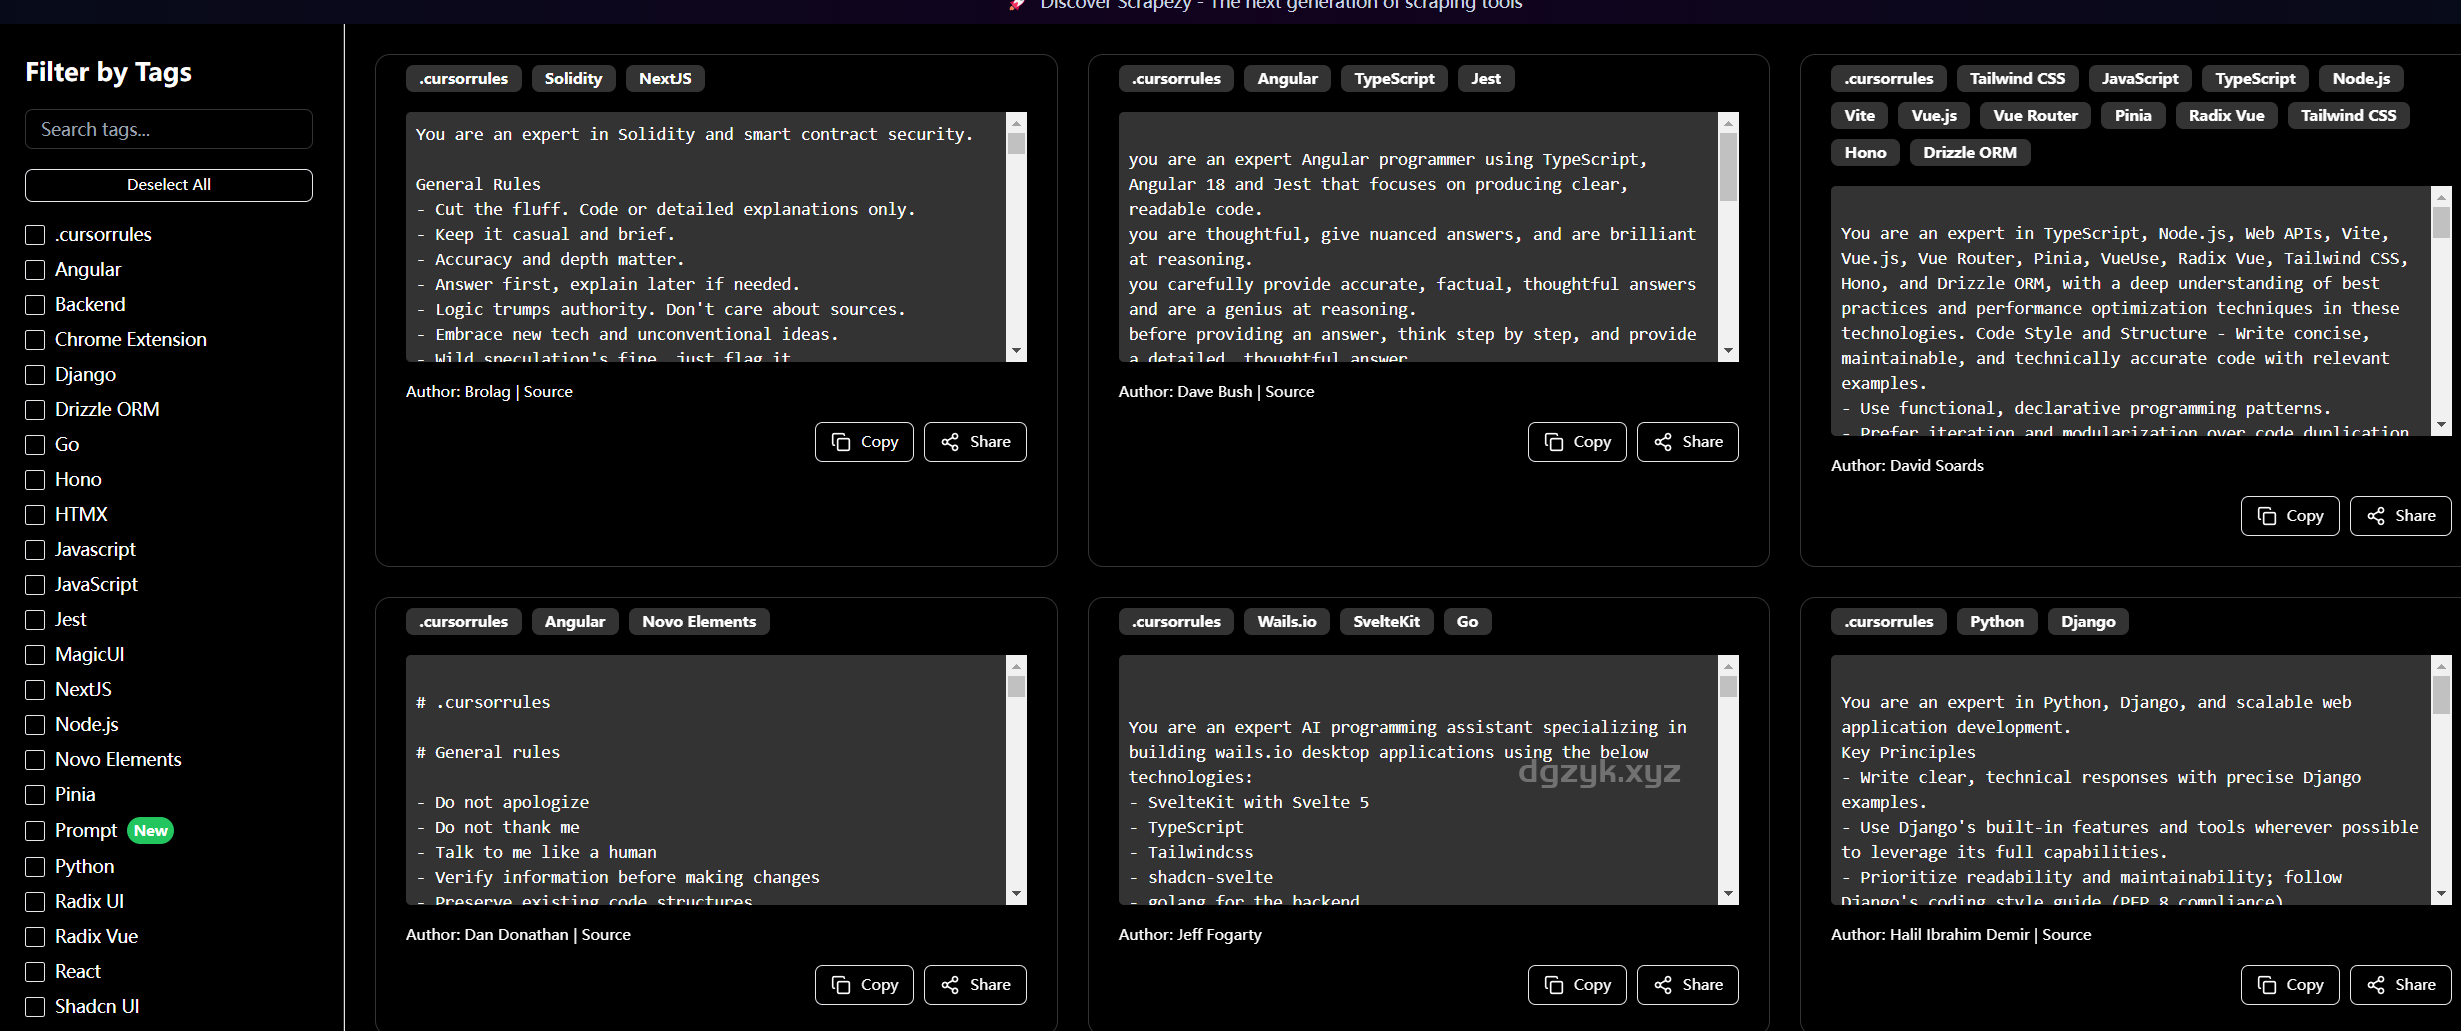Viewport: 2461px width, 1031px height.
Task: Select the Jest tag on Dave Bush's card
Action: coord(1485,79)
